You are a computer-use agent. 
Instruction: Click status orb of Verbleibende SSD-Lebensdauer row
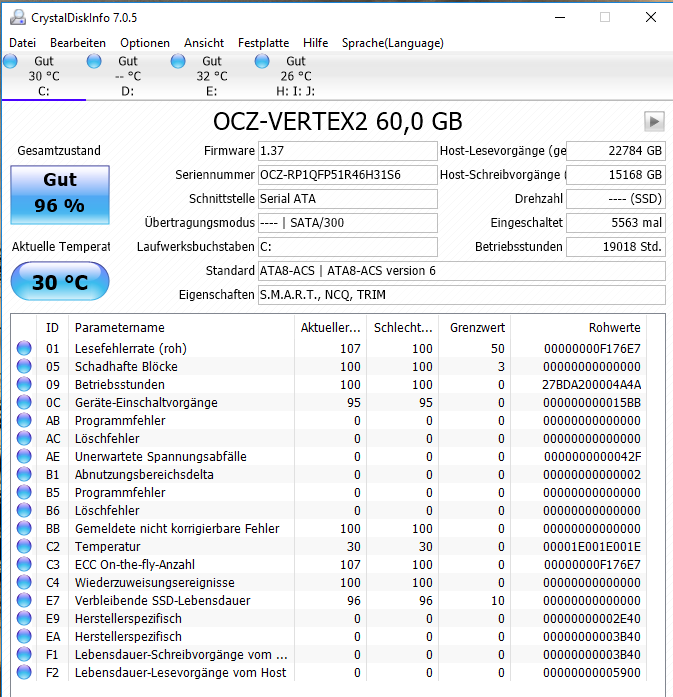(x=24, y=600)
